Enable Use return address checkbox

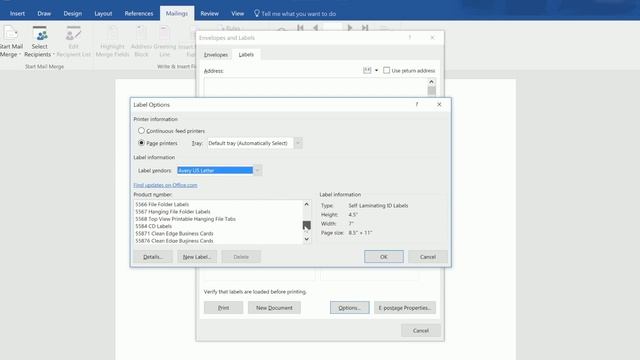coord(387,71)
